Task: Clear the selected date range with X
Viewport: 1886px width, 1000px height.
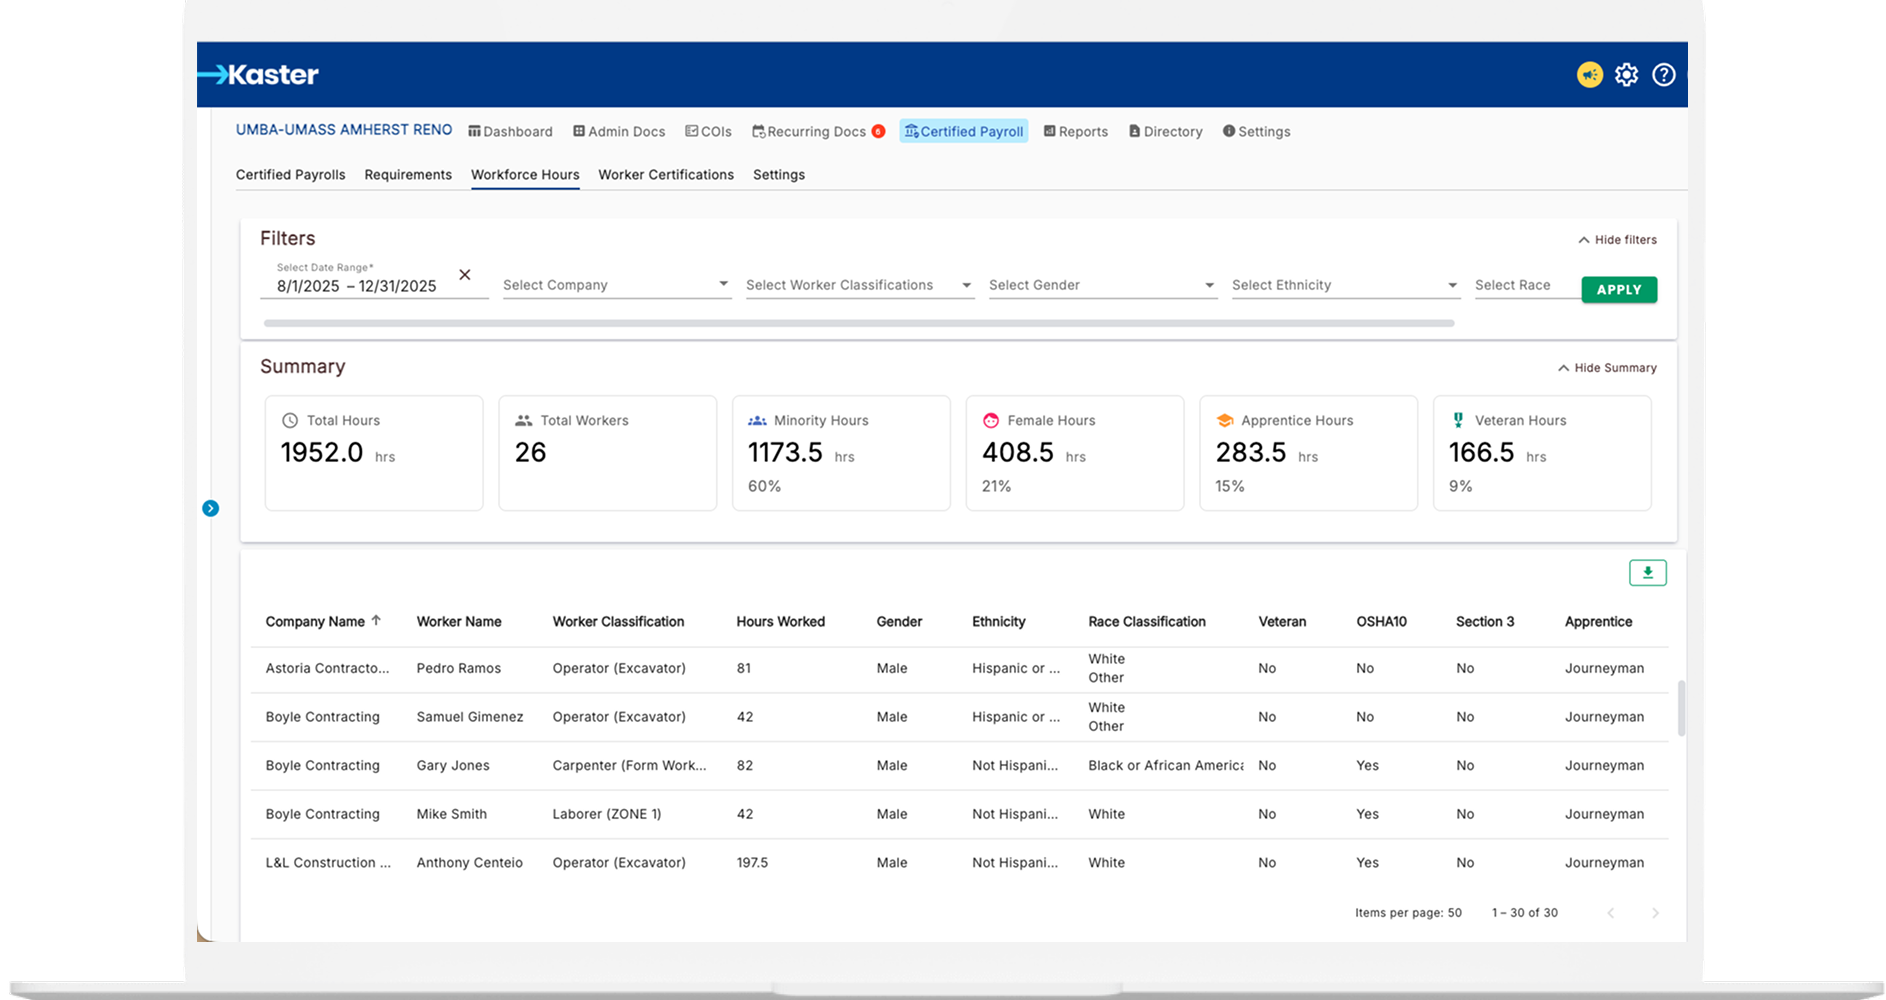Action: pos(465,275)
